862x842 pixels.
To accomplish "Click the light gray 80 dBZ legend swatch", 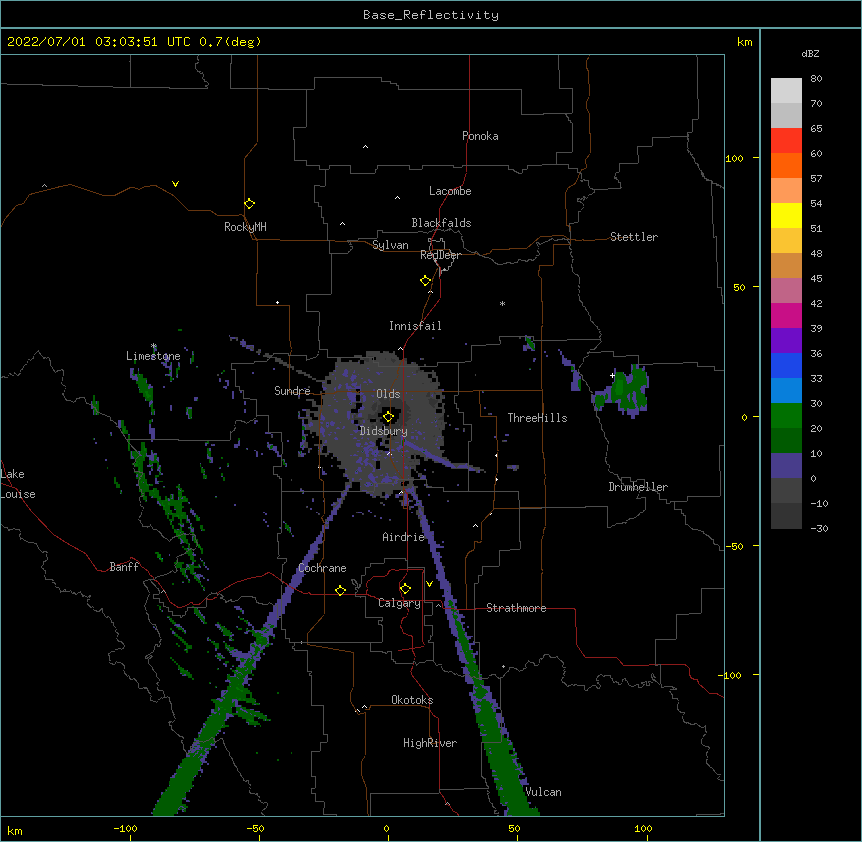I will click(786, 91).
